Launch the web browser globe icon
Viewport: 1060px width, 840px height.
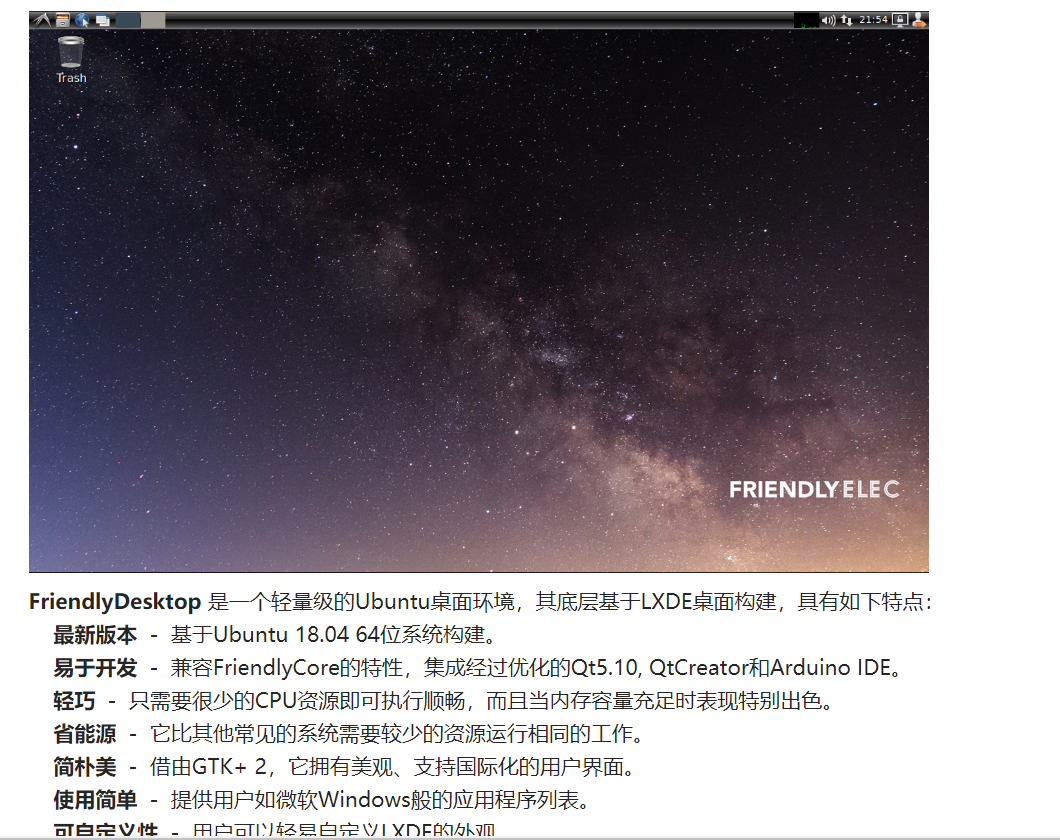tap(82, 20)
